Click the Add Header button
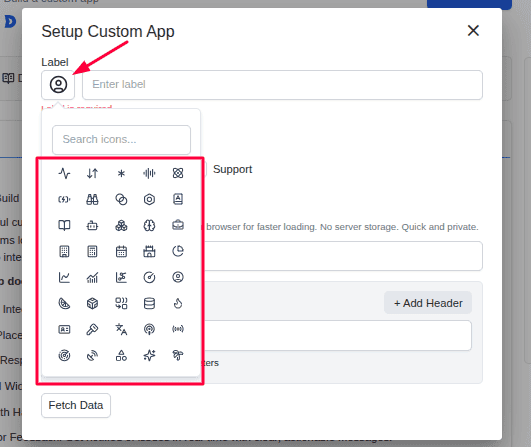 coord(428,303)
